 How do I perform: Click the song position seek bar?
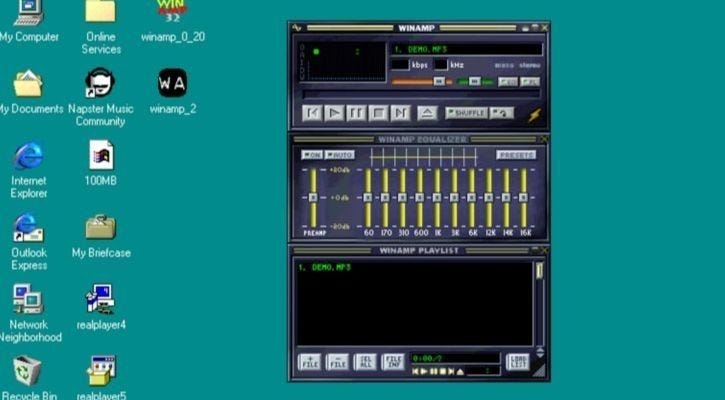(421, 94)
